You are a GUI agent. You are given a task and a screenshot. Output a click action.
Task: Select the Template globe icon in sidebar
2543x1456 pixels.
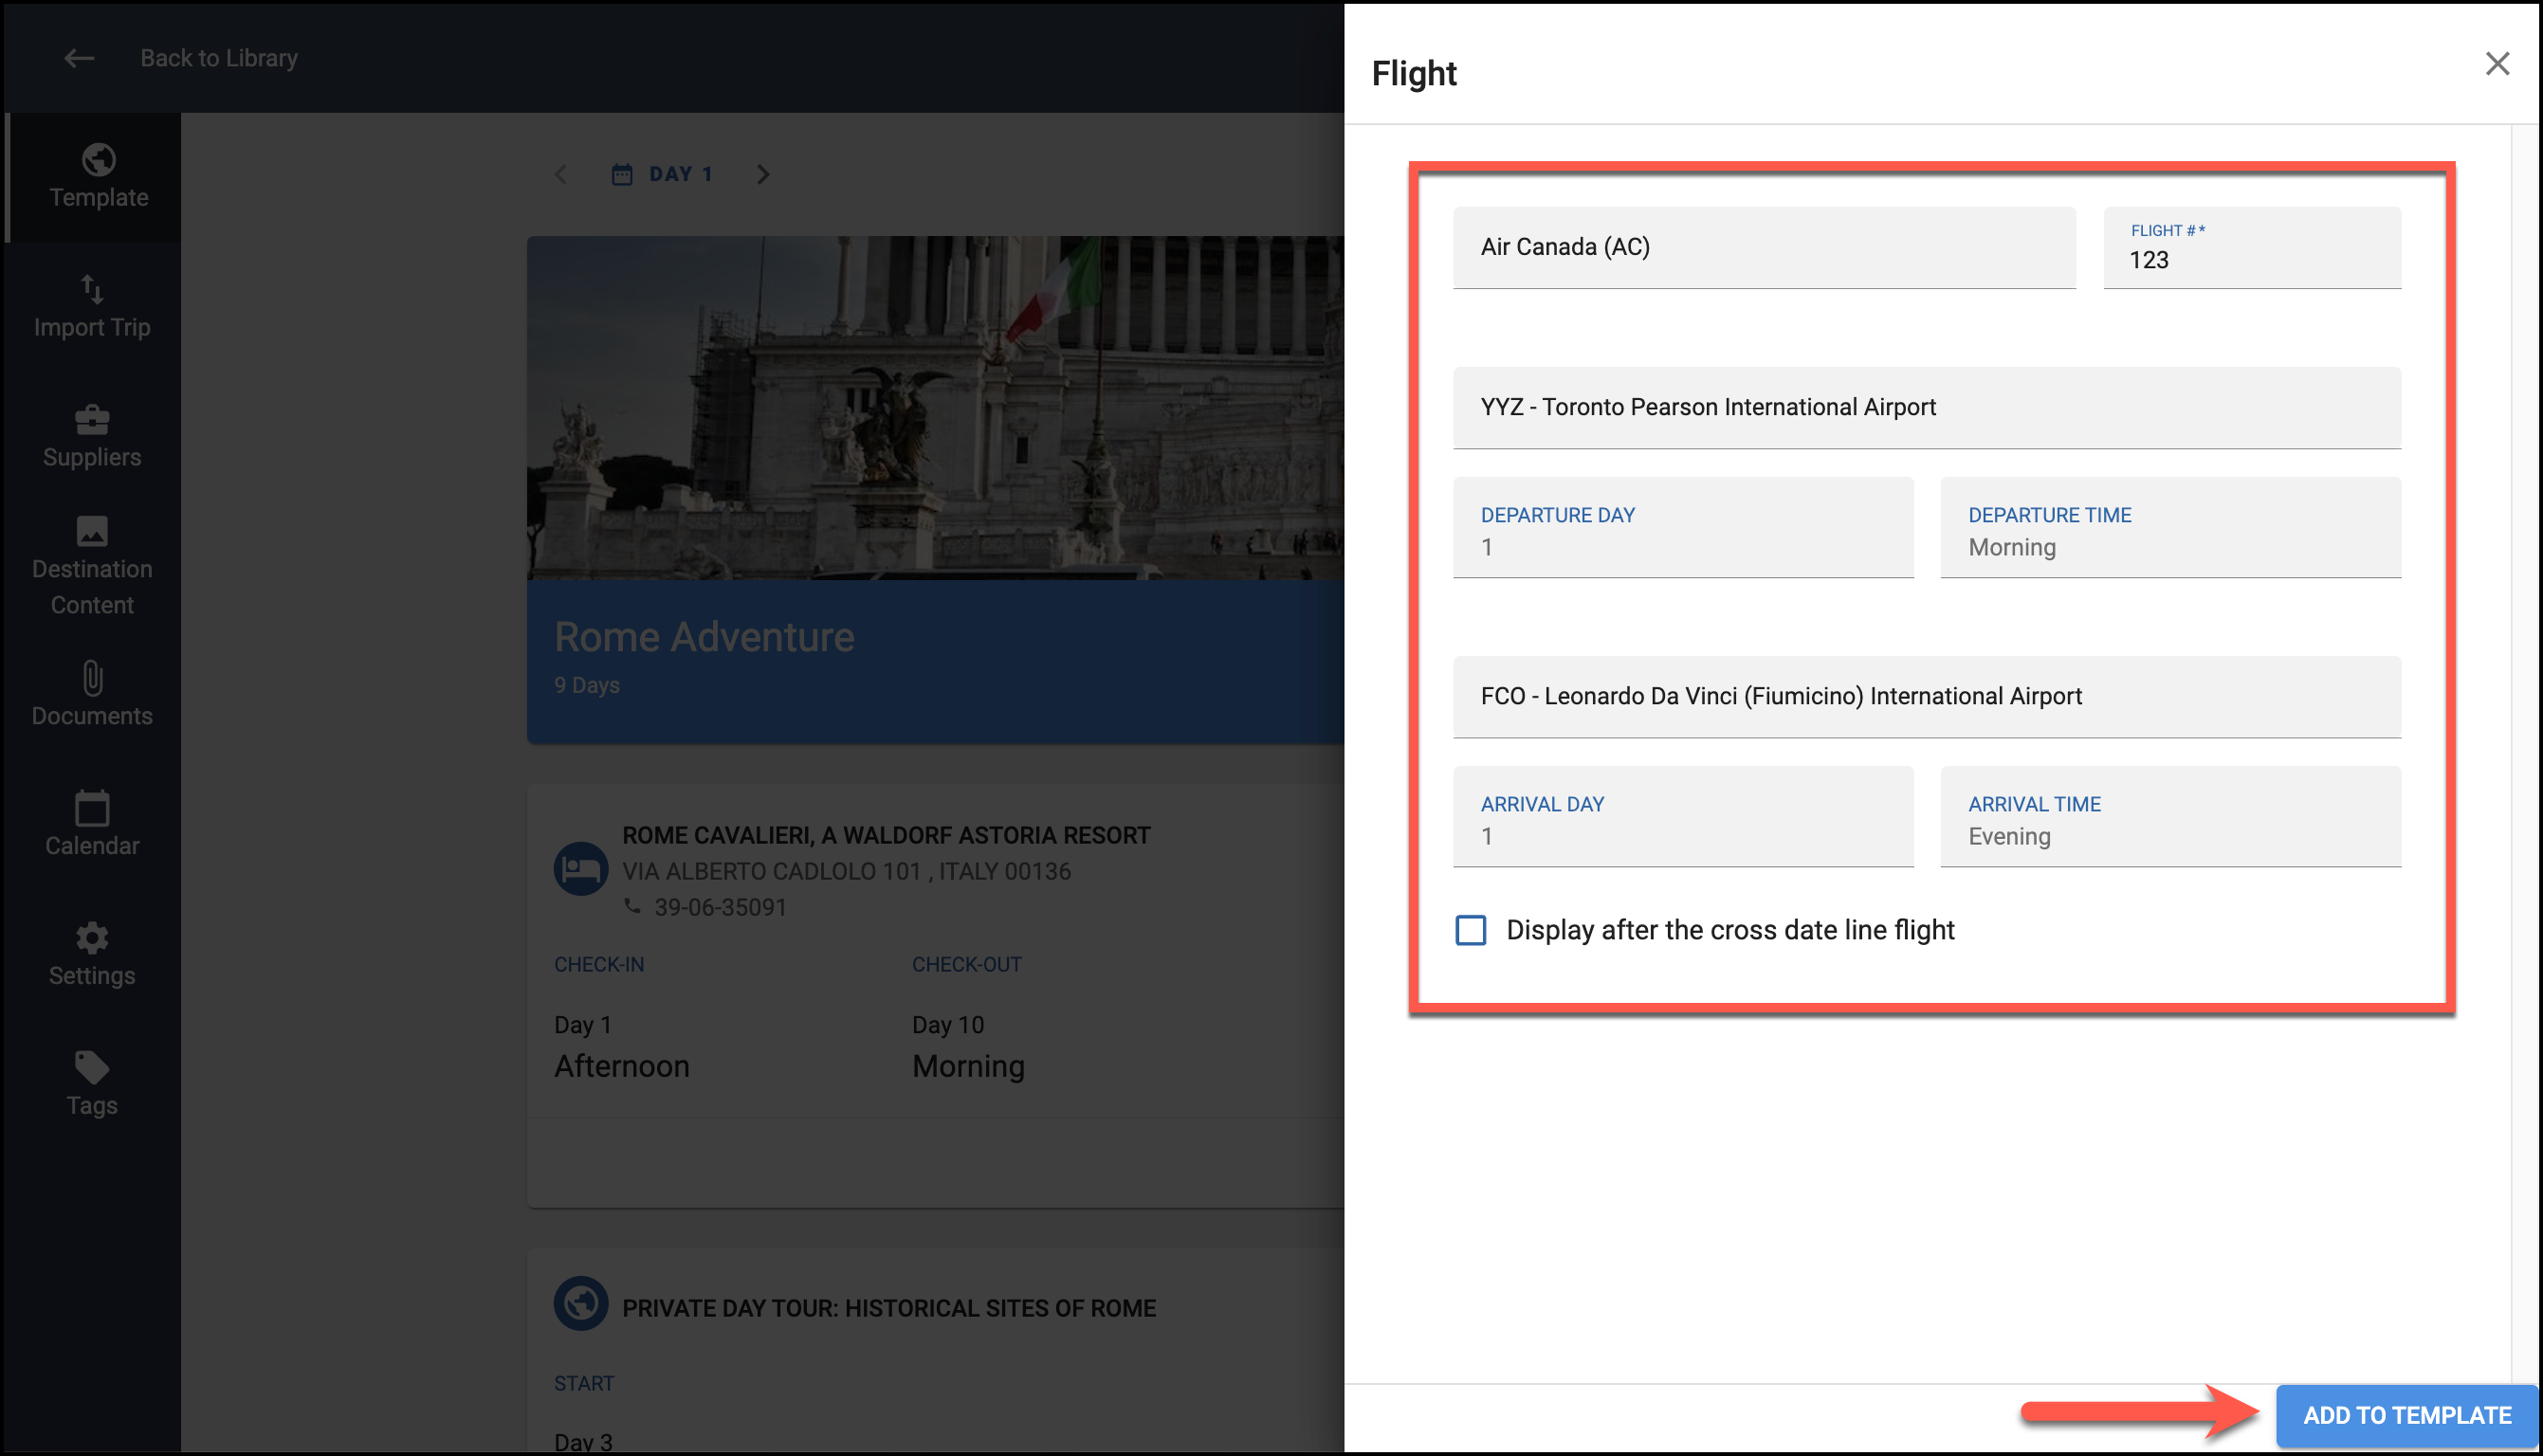point(98,159)
